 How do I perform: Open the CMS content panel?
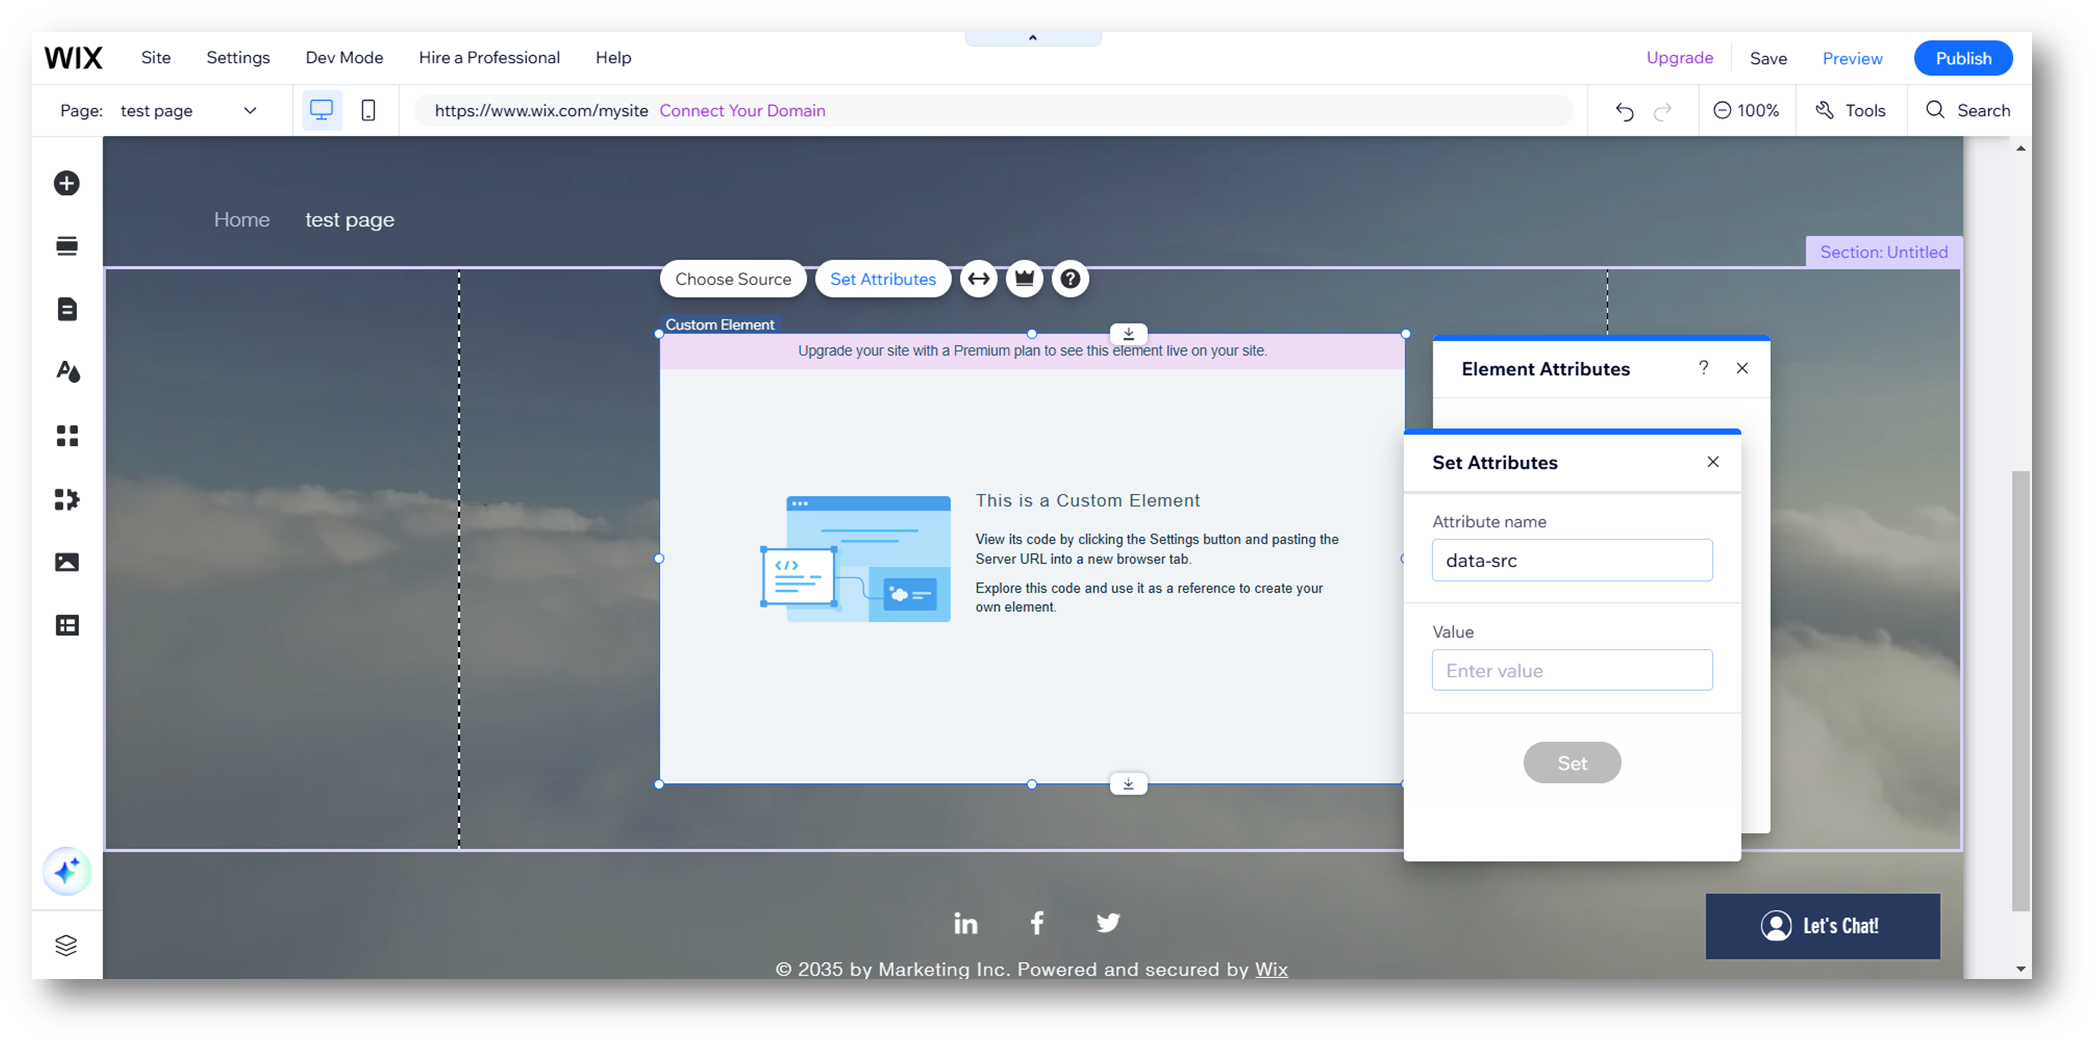pyautogui.click(x=66, y=624)
